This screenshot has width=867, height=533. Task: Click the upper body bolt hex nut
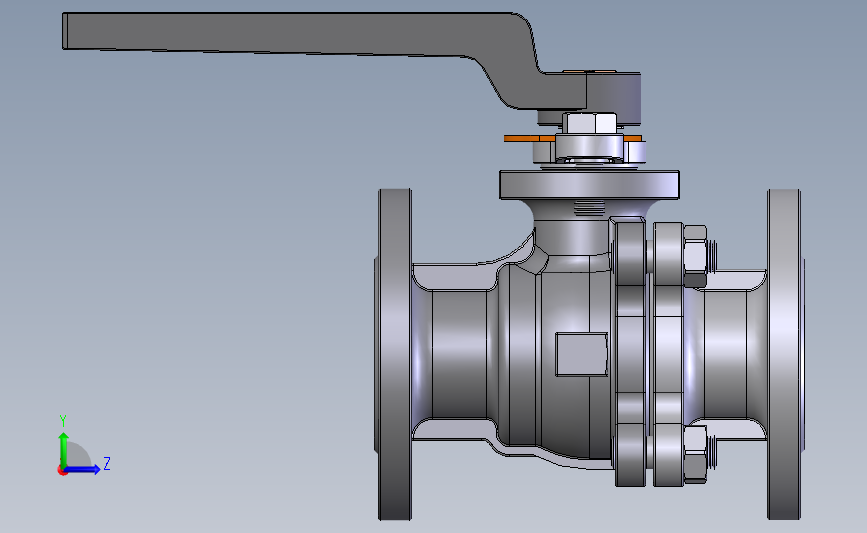pos(695,256)
